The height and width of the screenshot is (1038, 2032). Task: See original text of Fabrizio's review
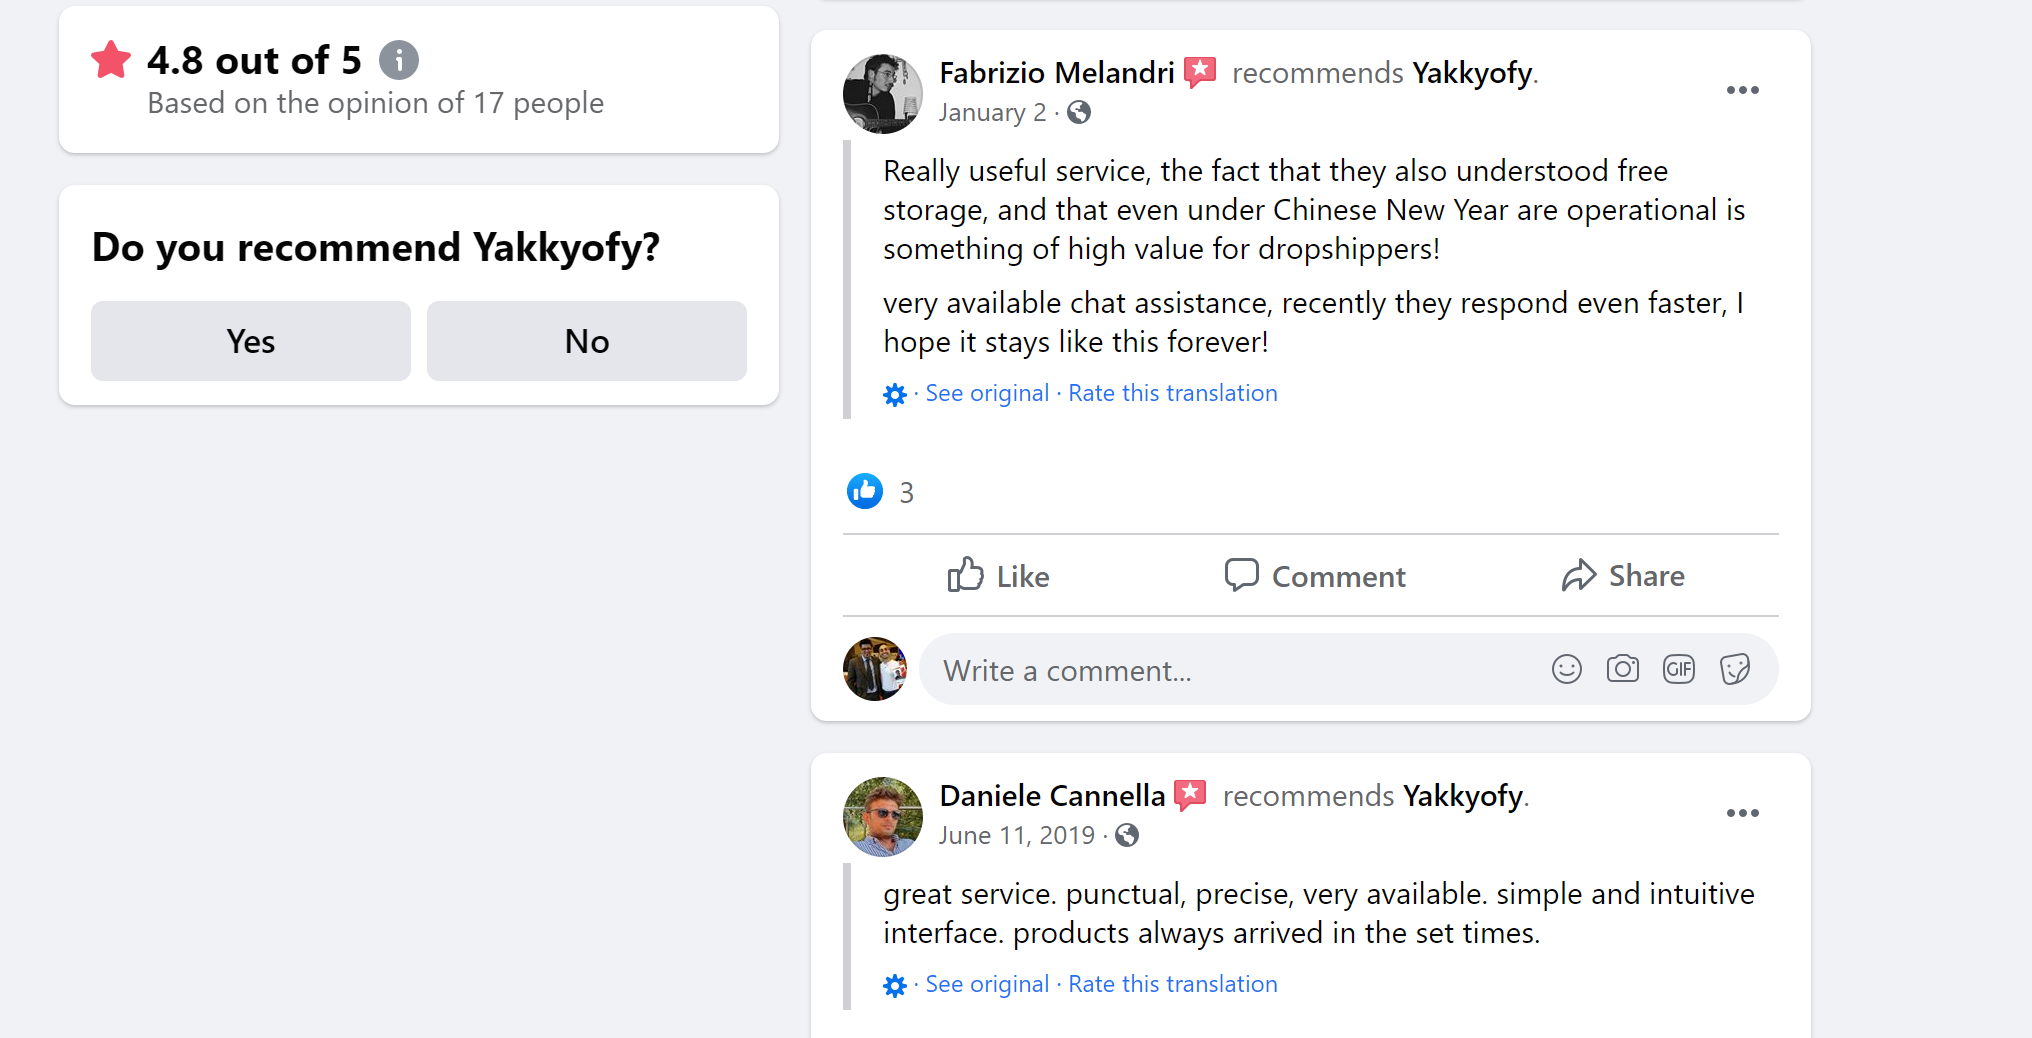tap(987, 393)
